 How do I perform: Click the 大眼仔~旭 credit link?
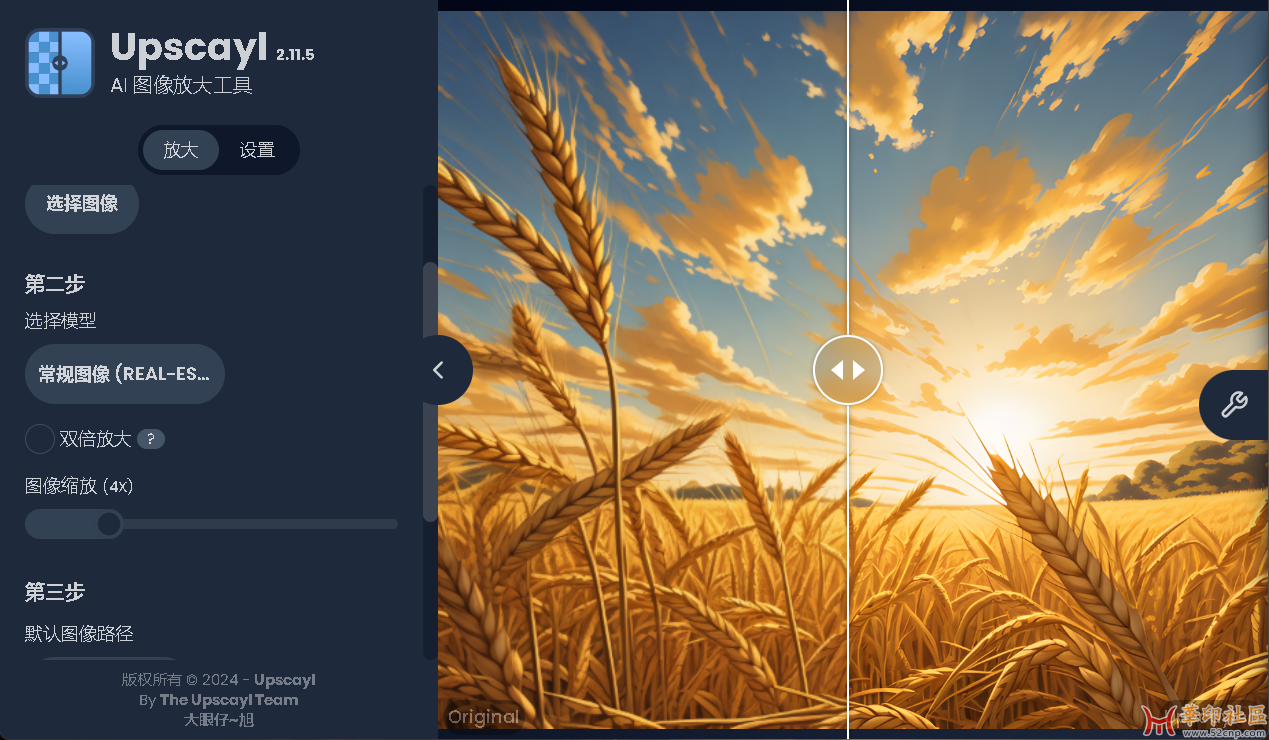(x=219, y=719)
